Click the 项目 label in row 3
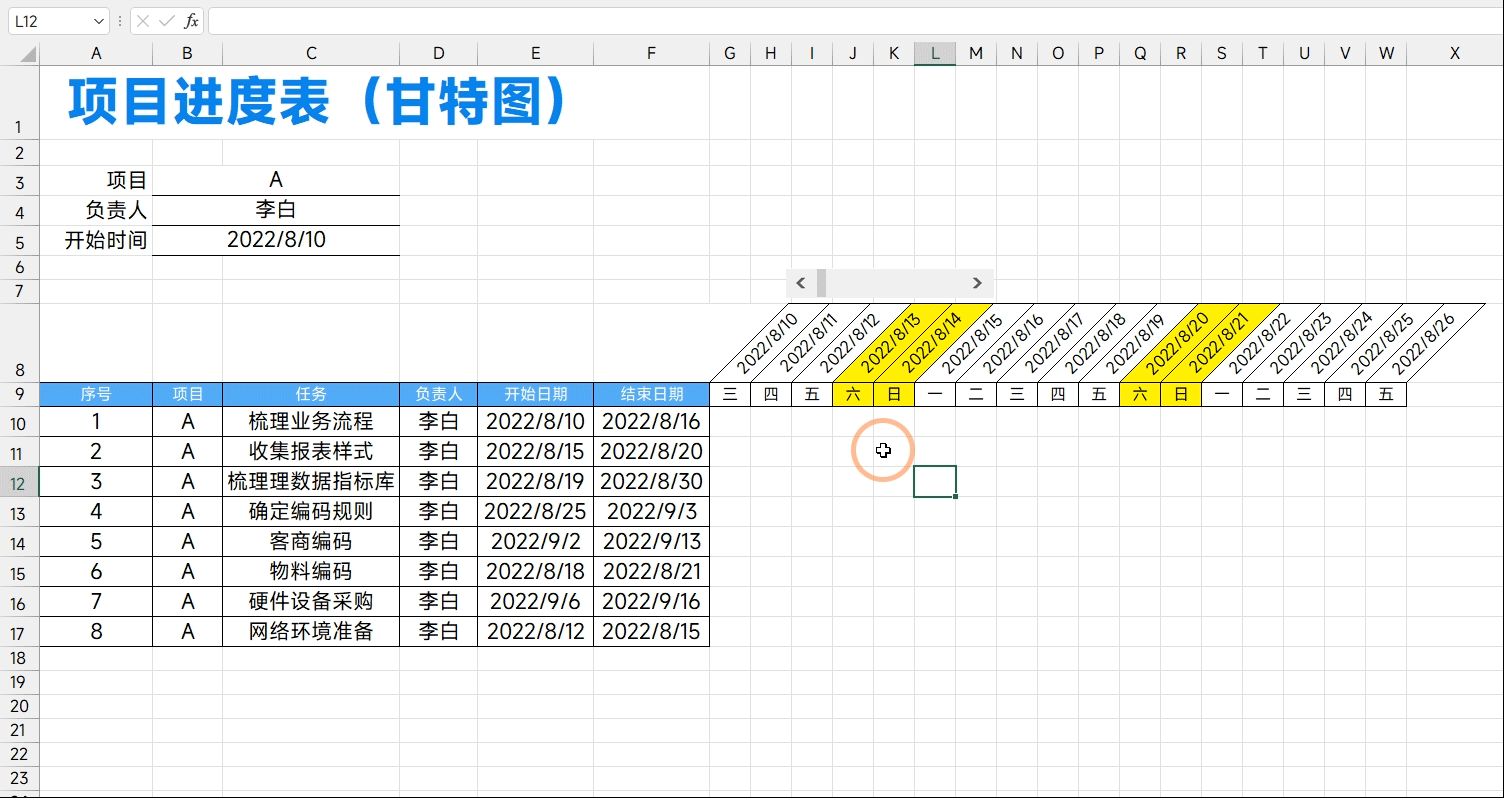The width and height of the screenshot is (1504, 798). 127,180
